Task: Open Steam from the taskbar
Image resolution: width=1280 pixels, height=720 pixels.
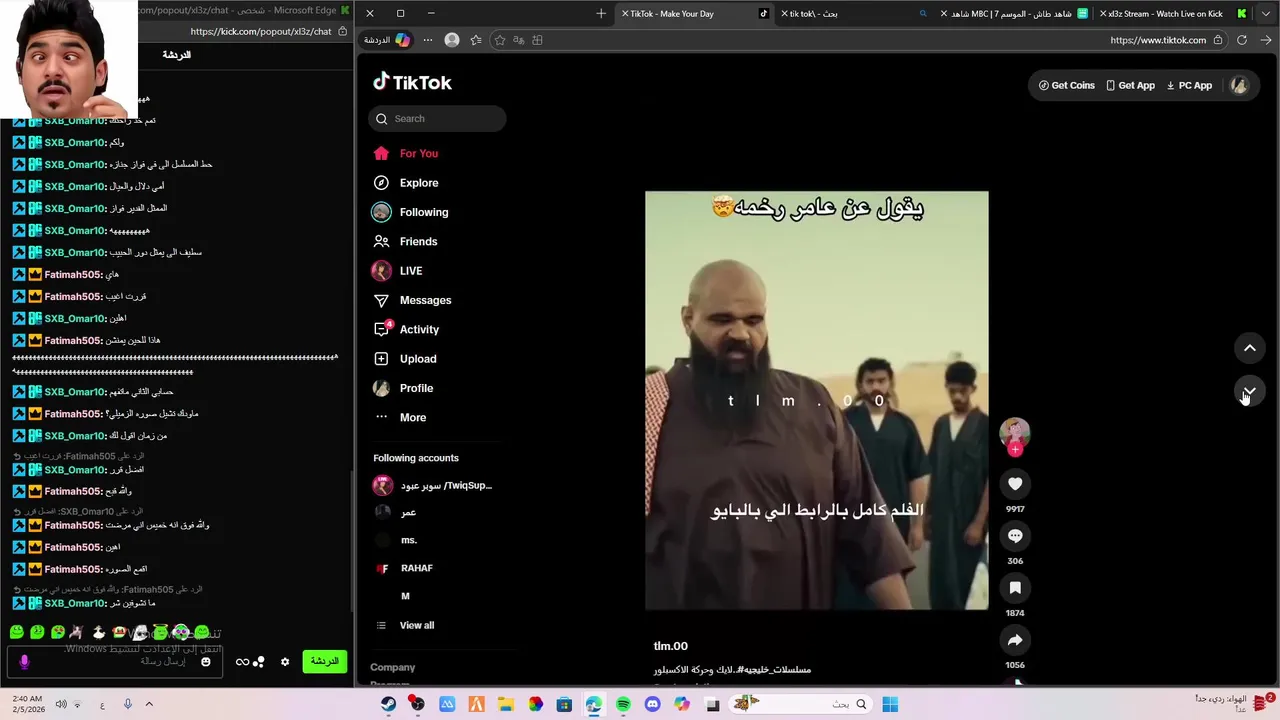Action: (x=388, y=704)
